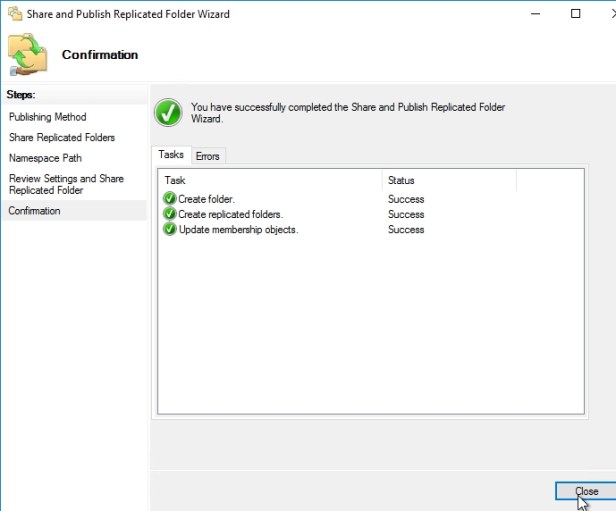Select Share Replicated Folders step
The width and height of the screenshot is (616, 511).
tap(62, 137)
